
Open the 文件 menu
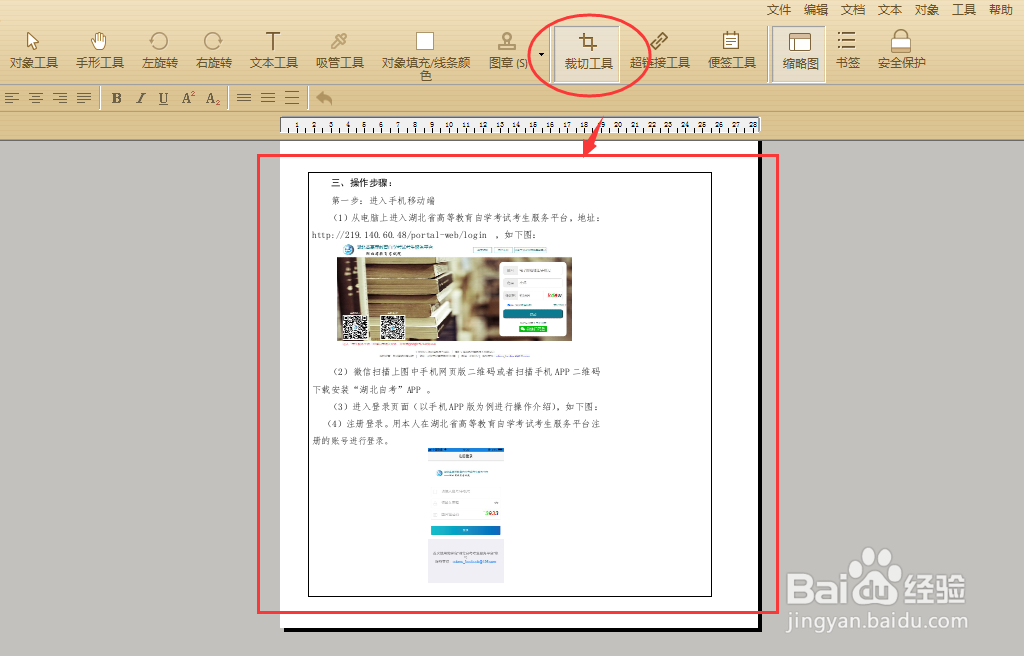pyautogui.click(x=778, y=10)
